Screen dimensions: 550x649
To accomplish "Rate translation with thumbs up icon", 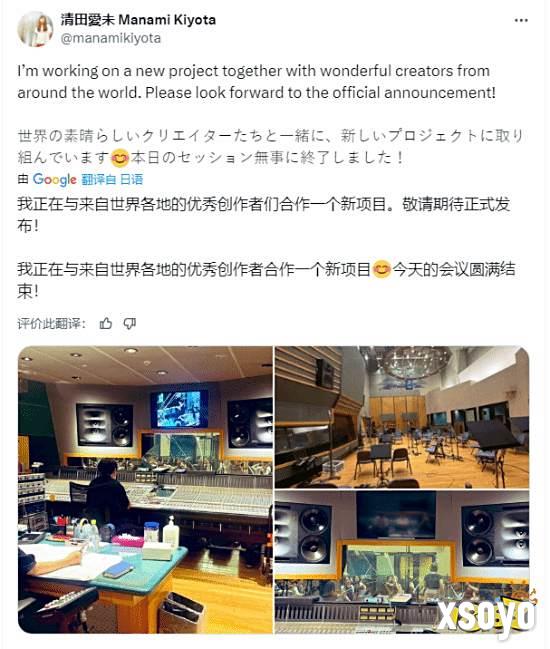I will point(106,324).
